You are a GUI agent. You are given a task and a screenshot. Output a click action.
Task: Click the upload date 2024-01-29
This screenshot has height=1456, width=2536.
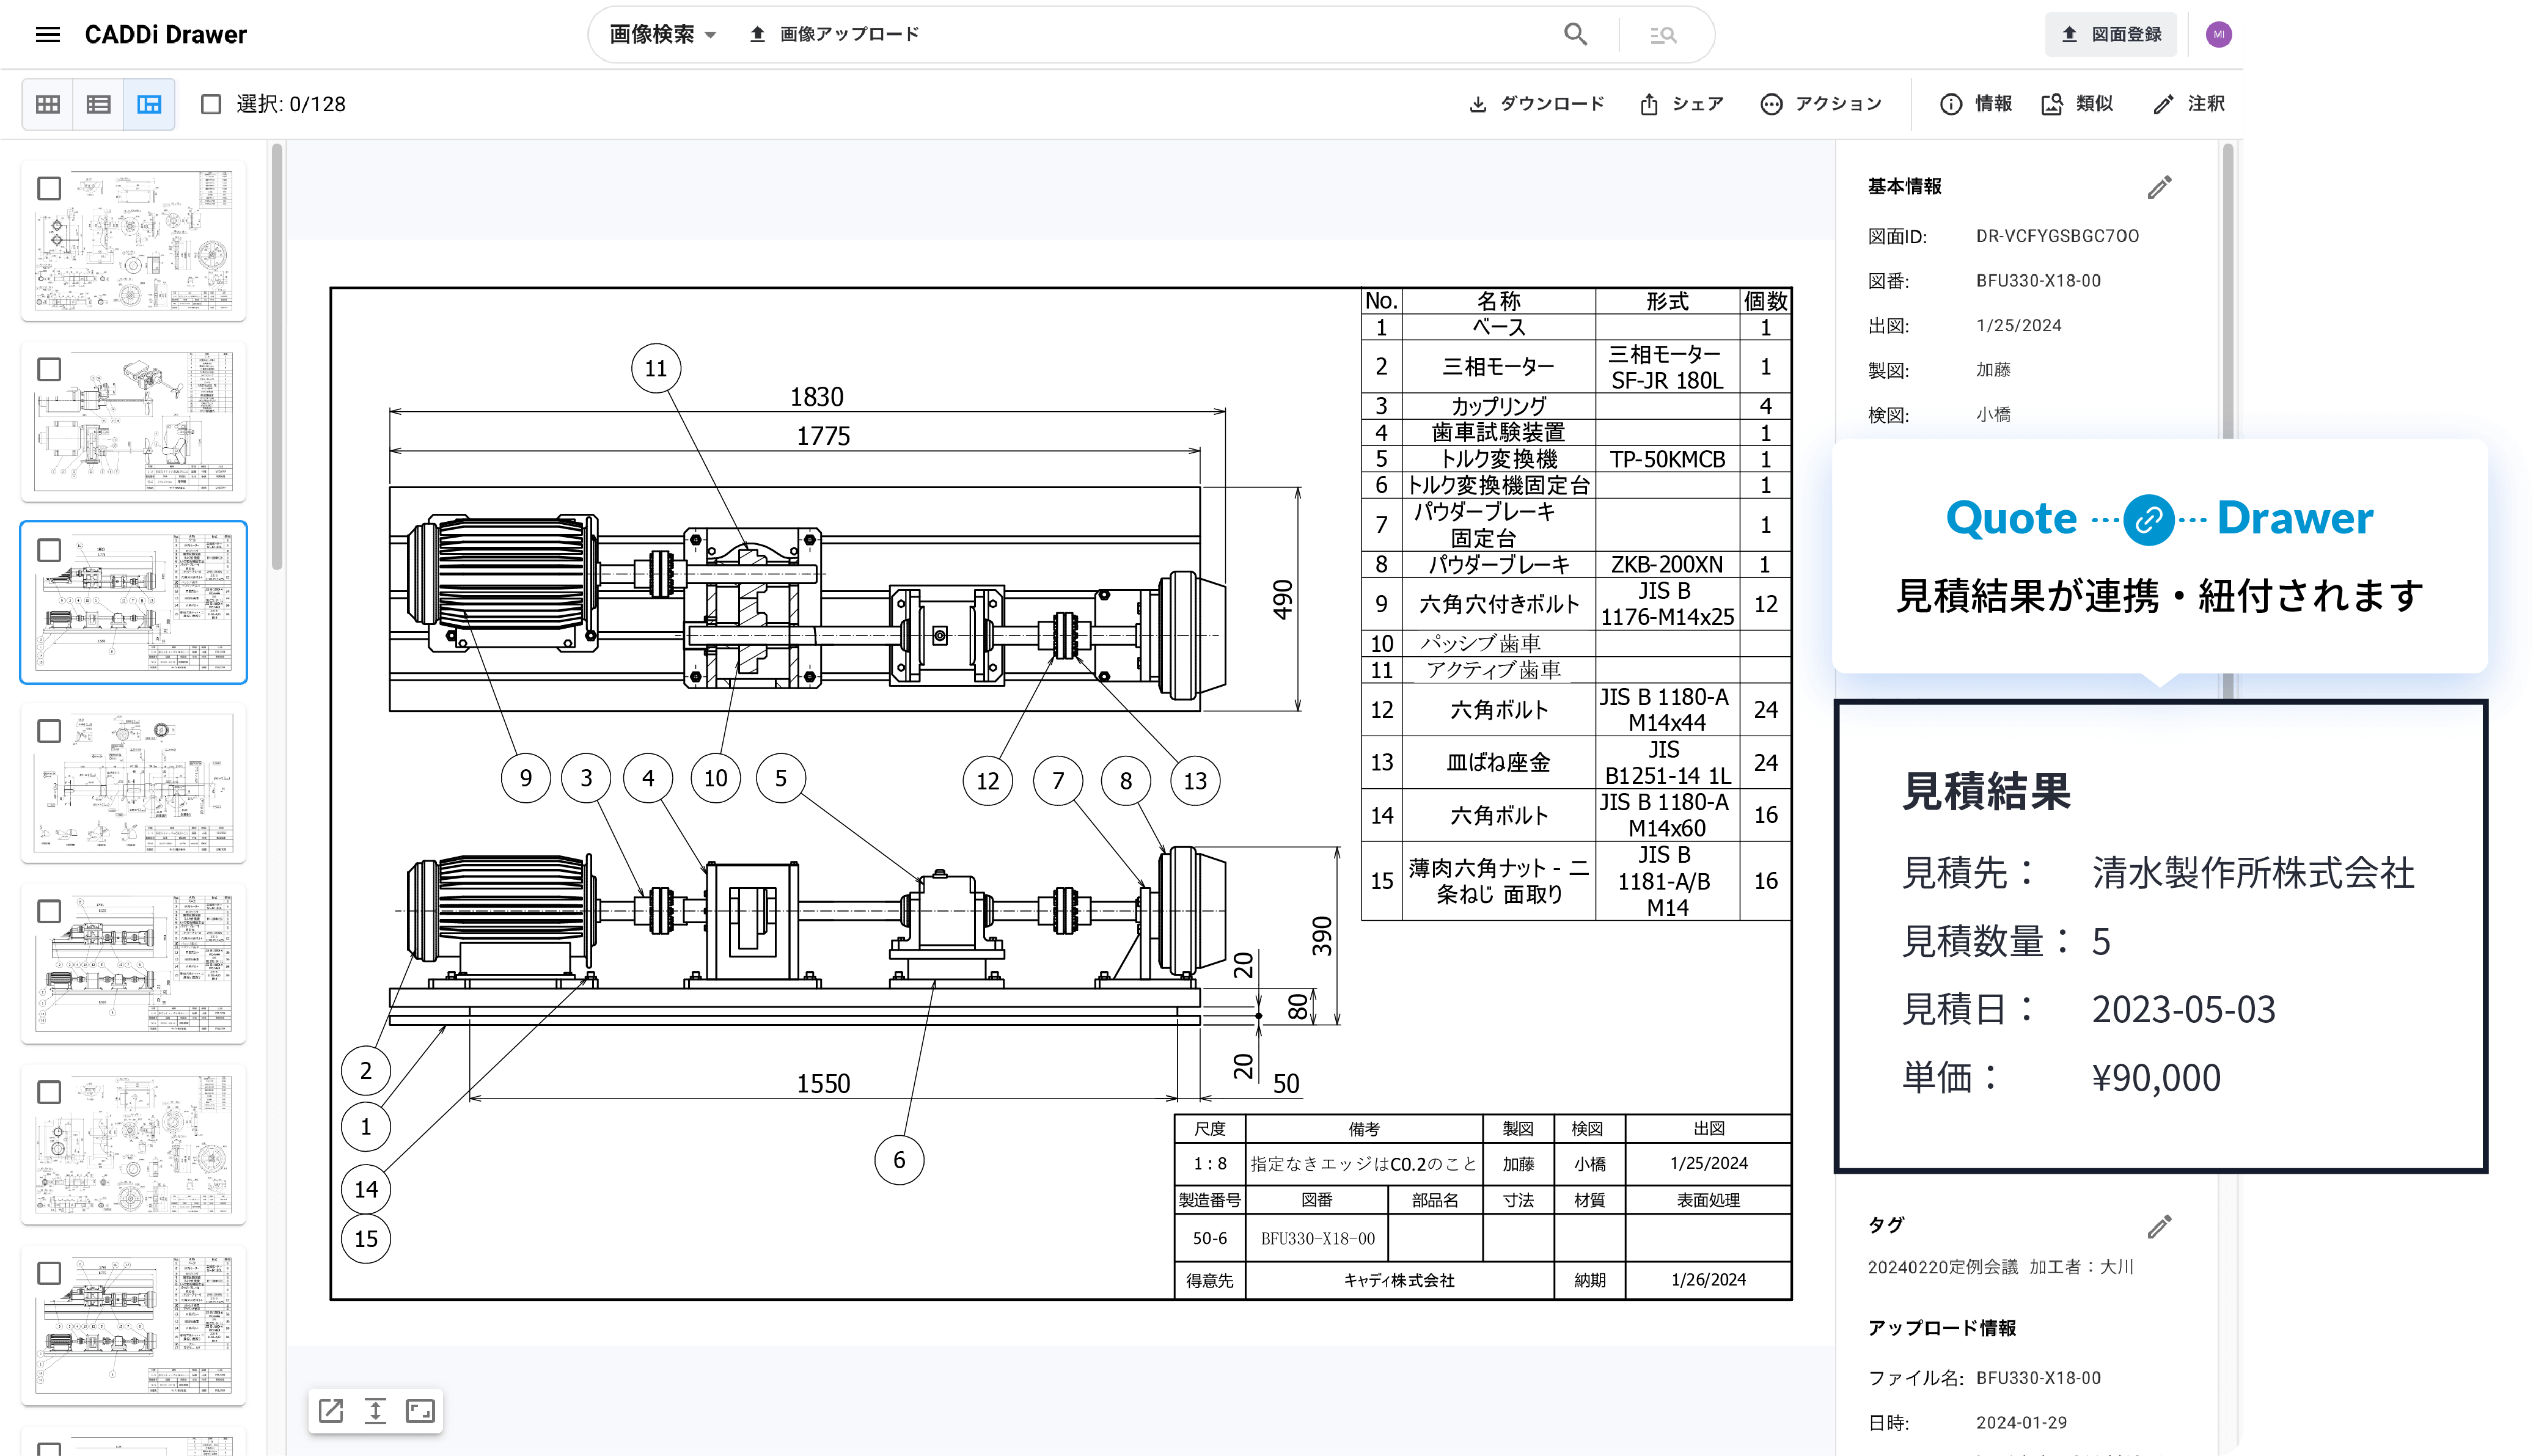[2021, 1423]
